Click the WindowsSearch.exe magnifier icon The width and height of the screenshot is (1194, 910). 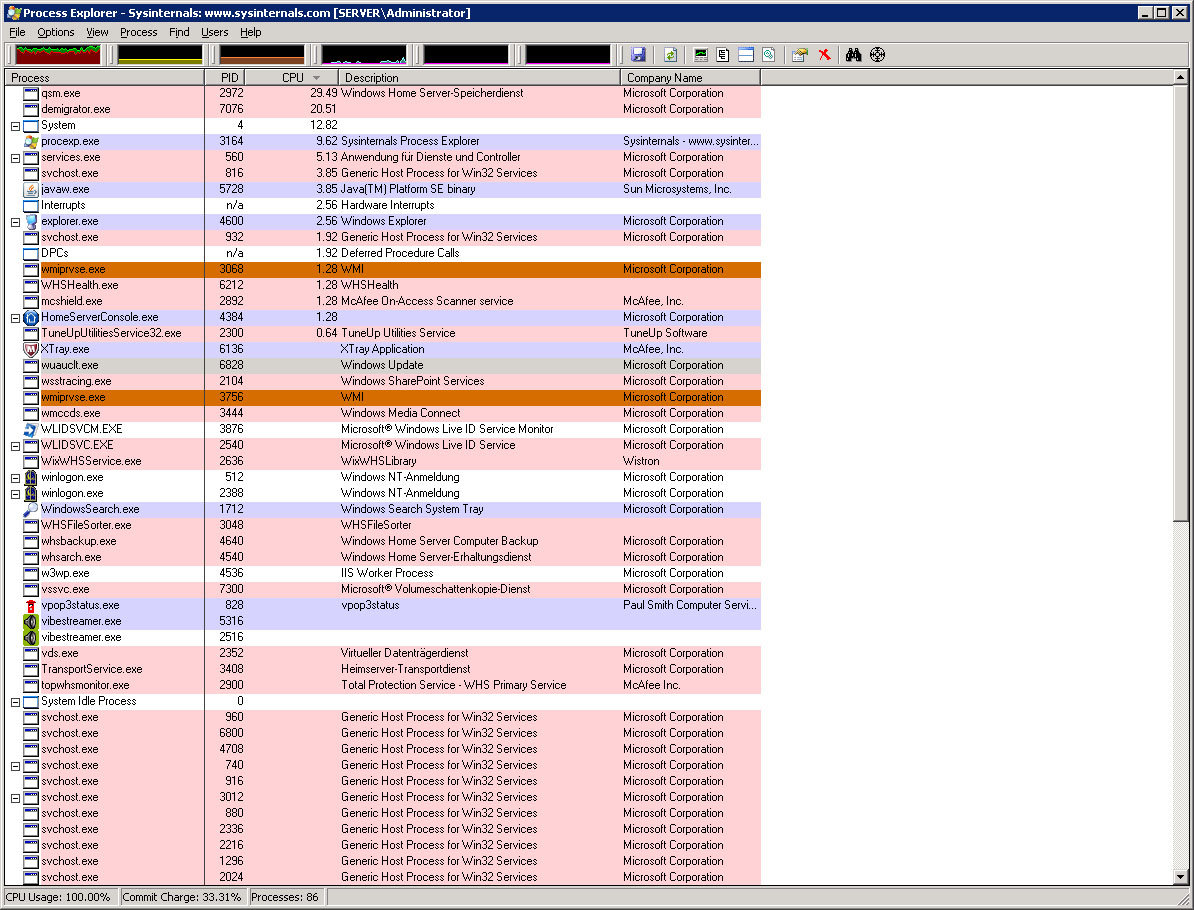coord(30,509)
